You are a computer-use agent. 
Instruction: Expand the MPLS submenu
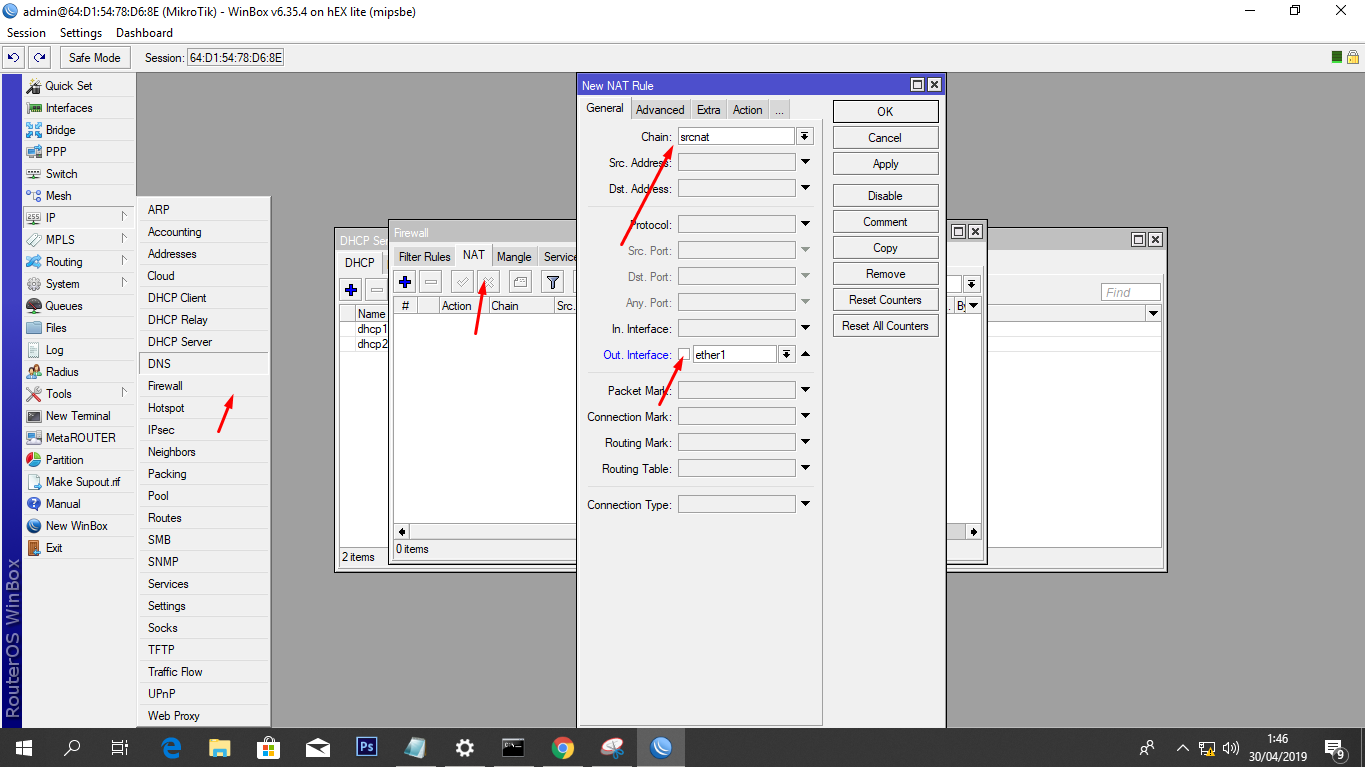pyautogui.click(x=79, y=240)
